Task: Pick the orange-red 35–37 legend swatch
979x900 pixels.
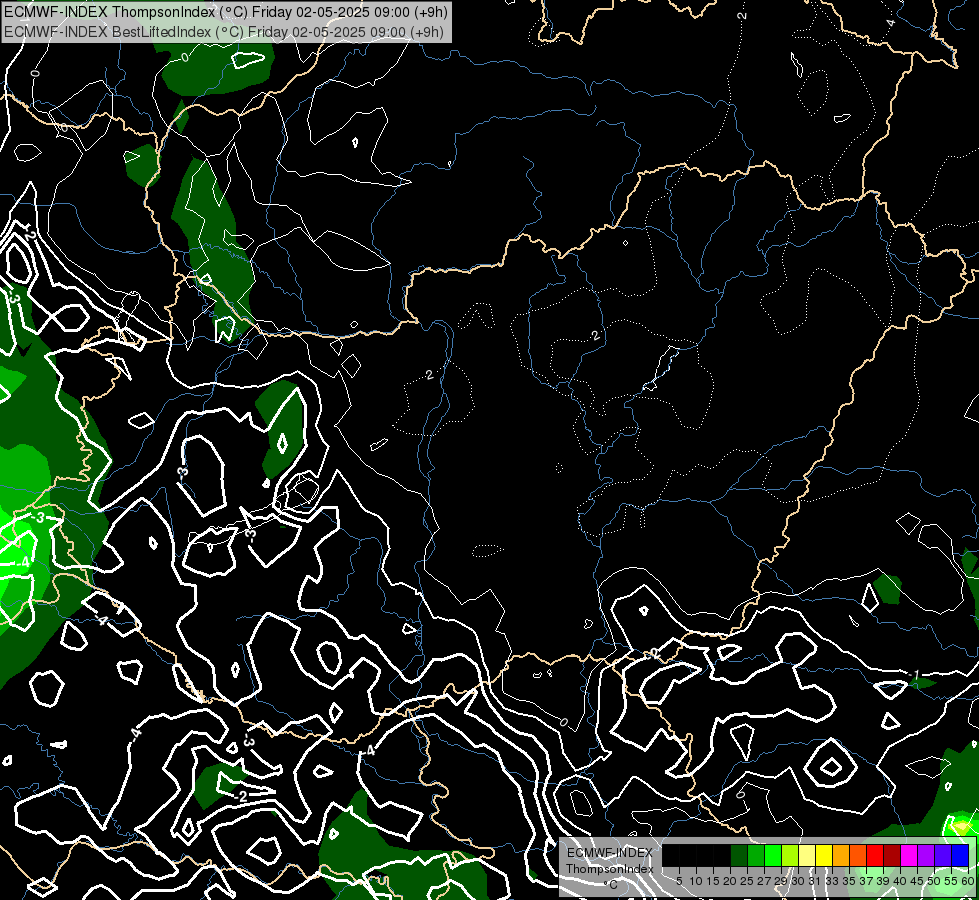Action: coord(858,855)
